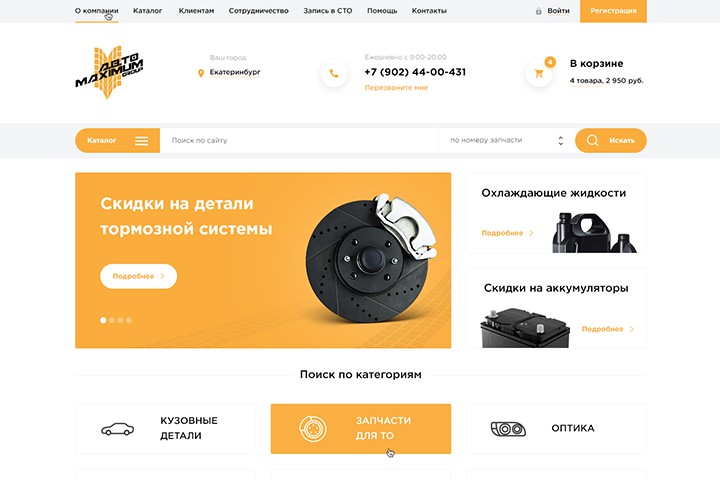Focus the 'Поиск по сайту' search field
The width and height of the screenshot is (720, 480).
tap(299, 141)
